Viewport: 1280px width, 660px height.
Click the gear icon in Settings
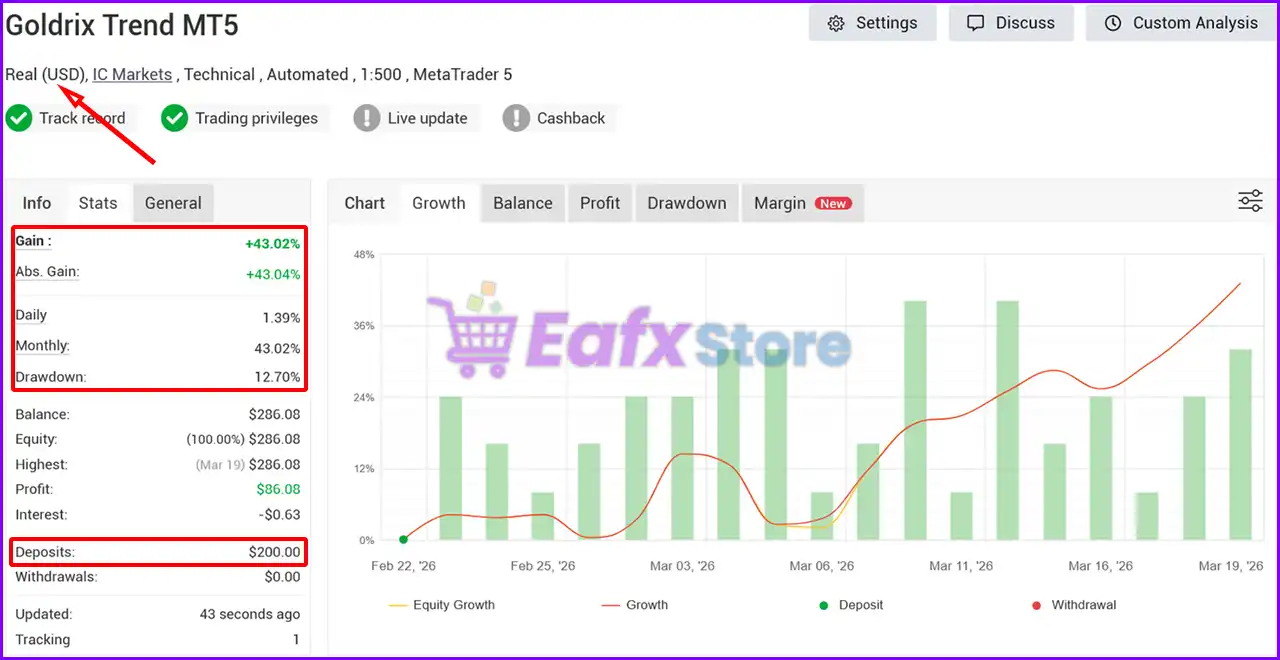836,23
